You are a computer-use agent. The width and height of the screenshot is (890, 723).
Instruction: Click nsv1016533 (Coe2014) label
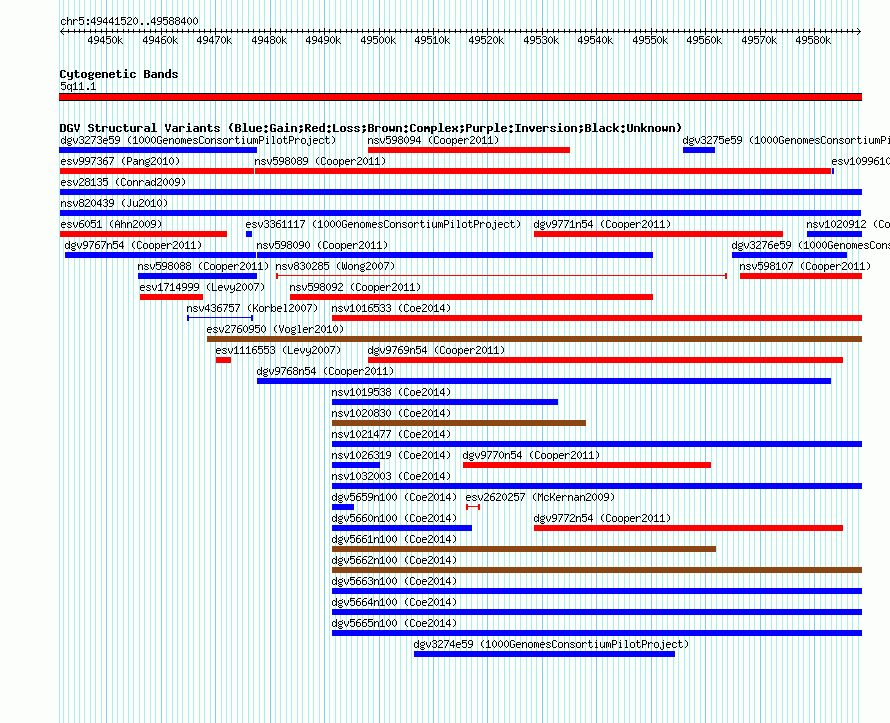pos(392,308)
